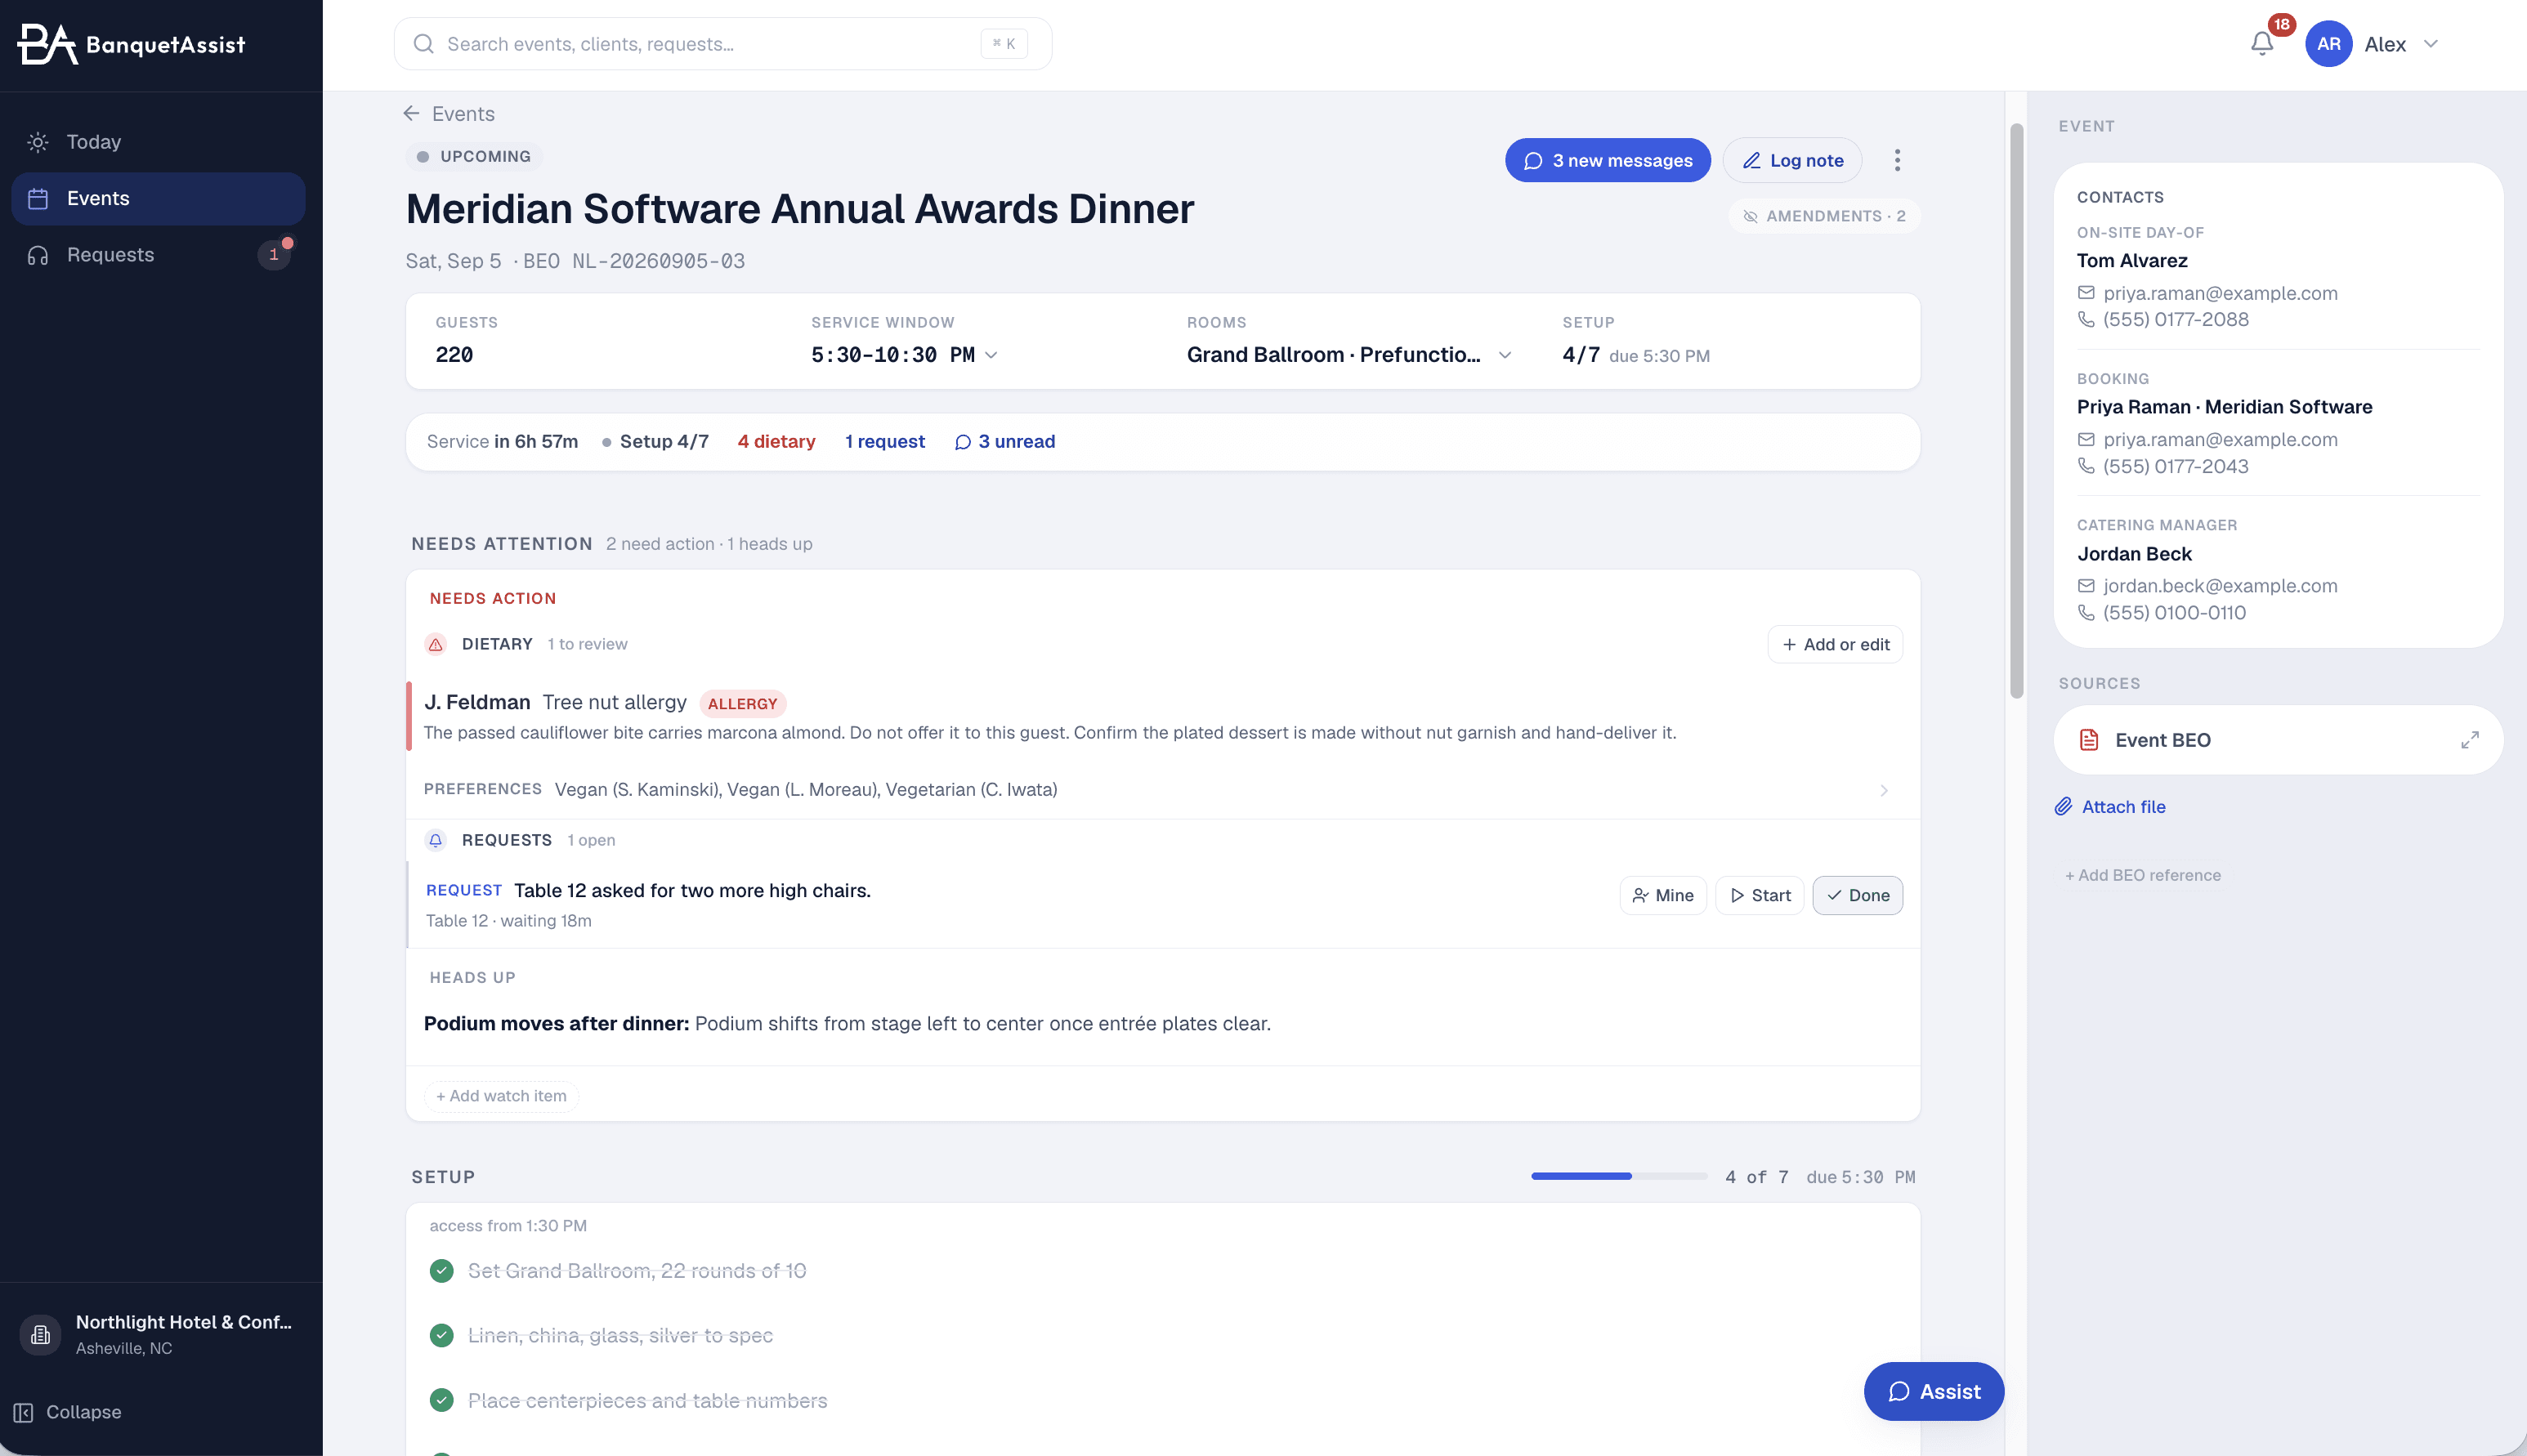Click phone number (555) 0177-2088

[2175, 319]
